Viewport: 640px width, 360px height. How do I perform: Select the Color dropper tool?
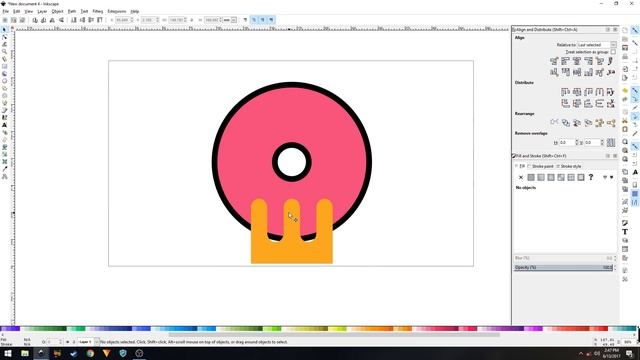click(4, 169)
